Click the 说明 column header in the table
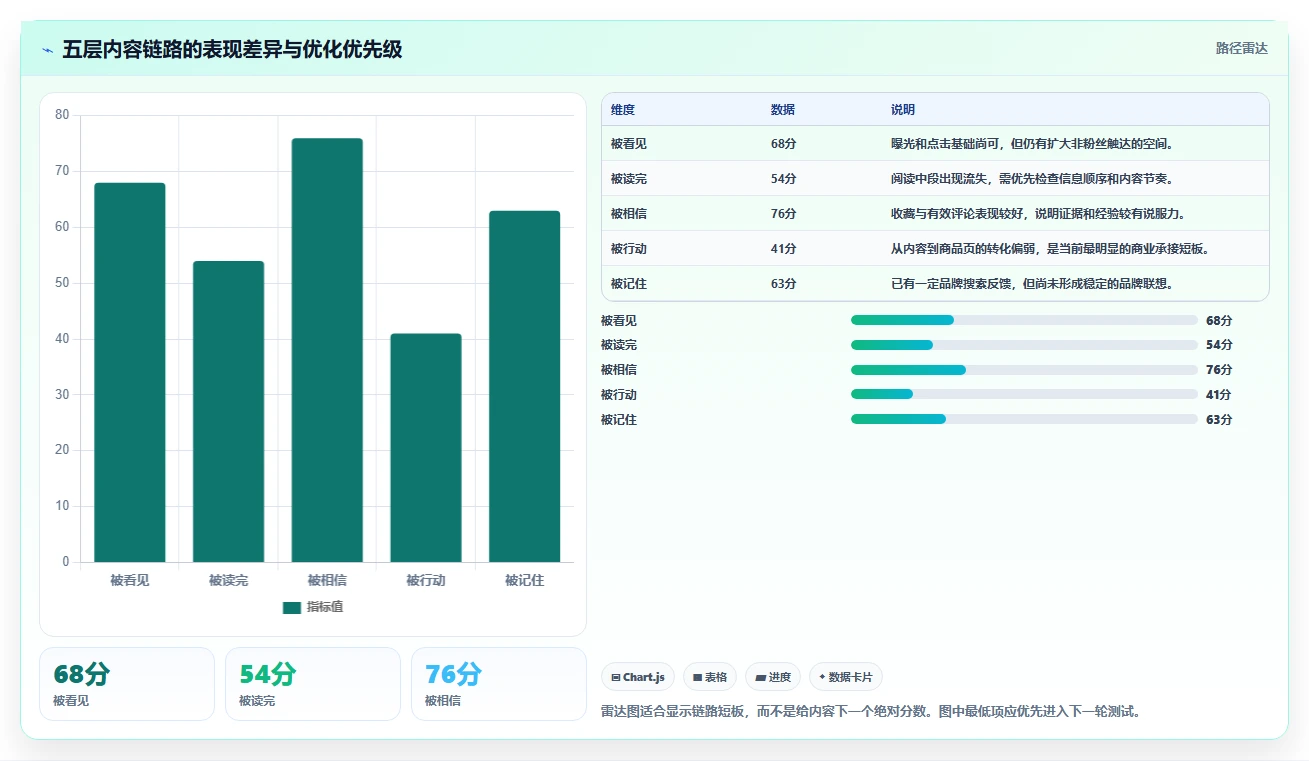Image resolution: width=1309 pixels, height=761 pixels. tap(903, 110)
